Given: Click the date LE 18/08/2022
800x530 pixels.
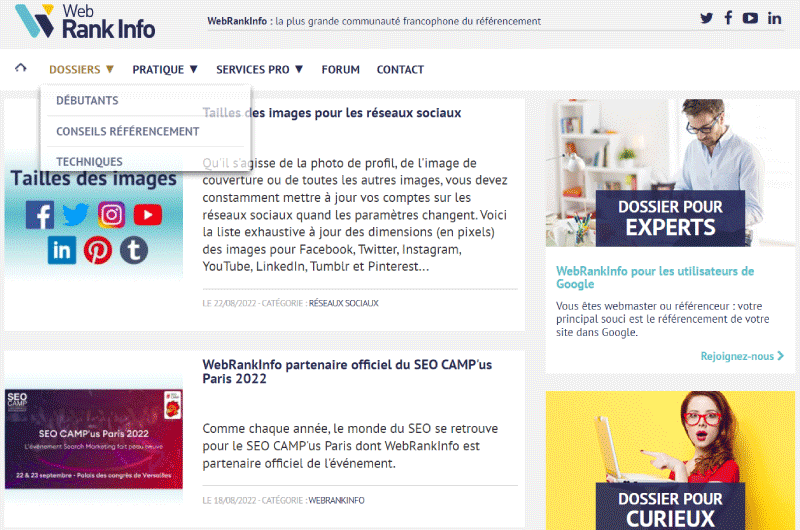Looking at the screenshot, I should pyautogui.click(x=229, y=500).
